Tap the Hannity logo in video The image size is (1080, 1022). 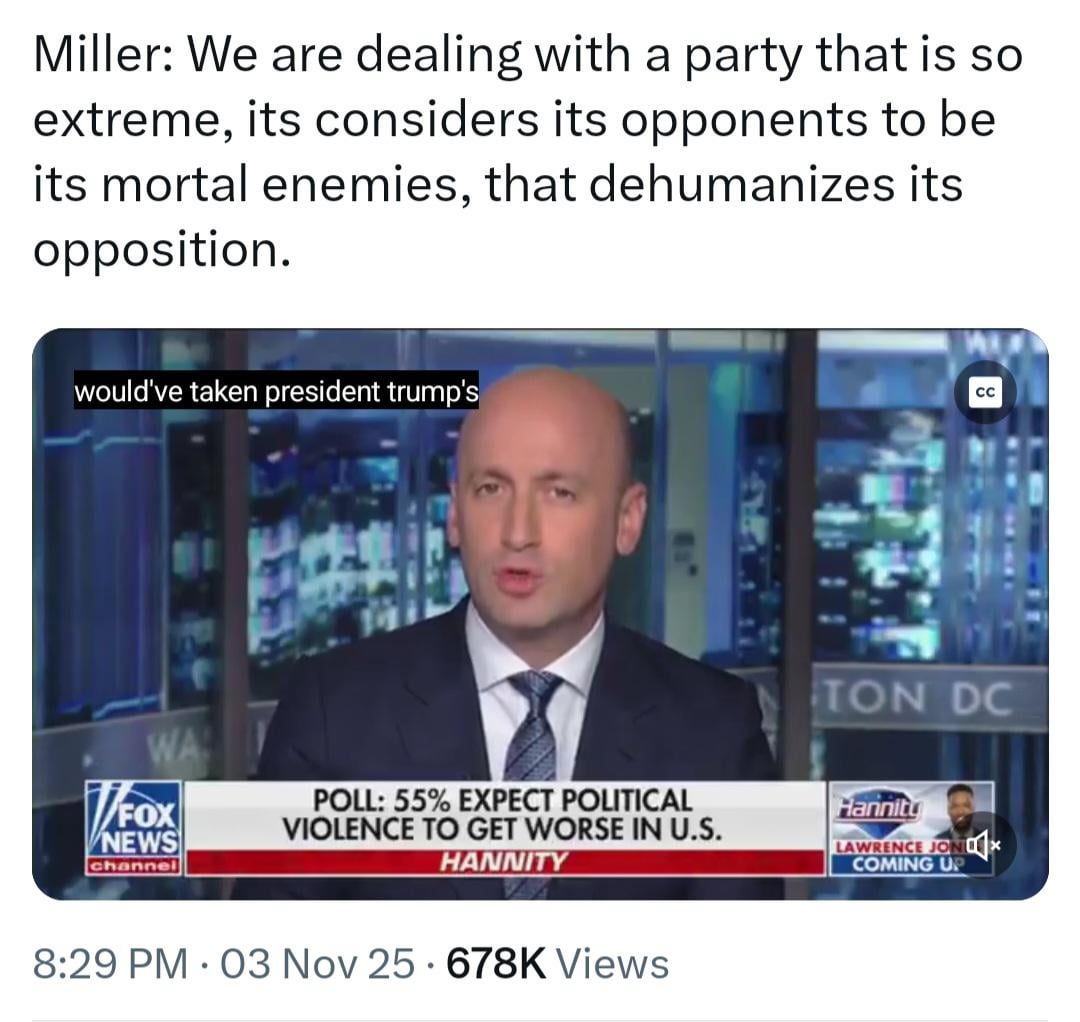pyautogui.click(x=877, y=806)
